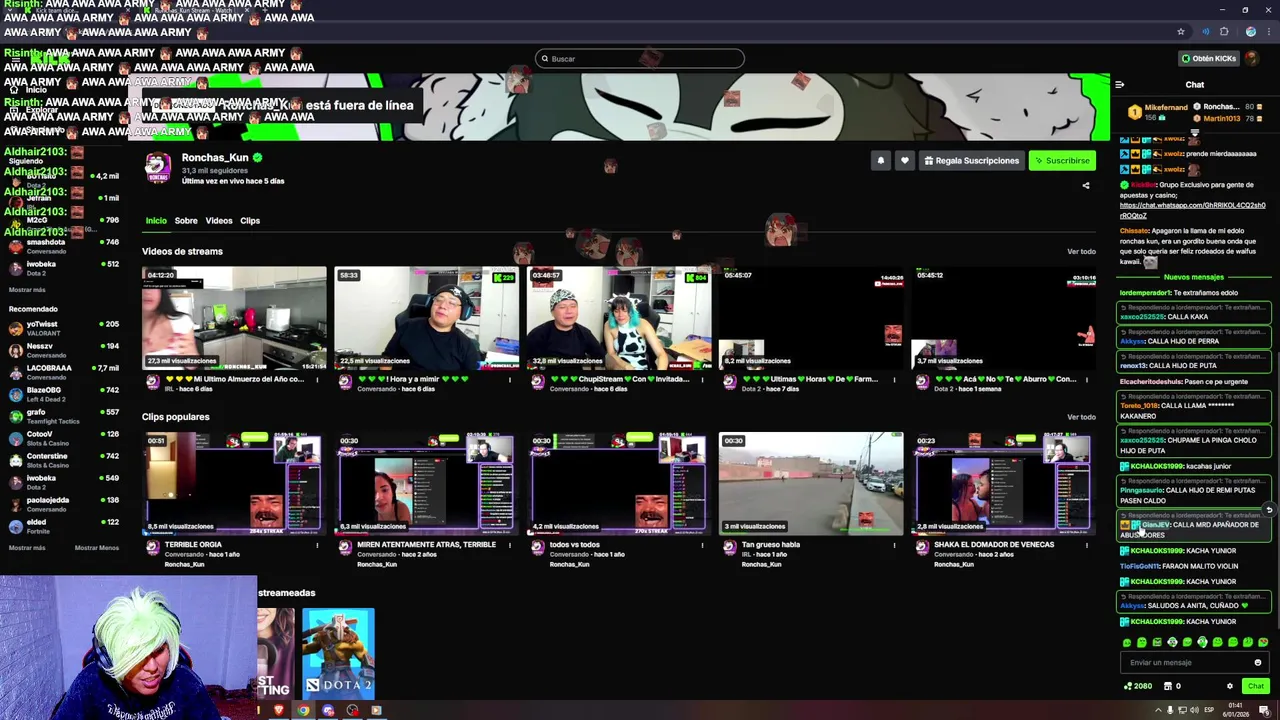Switch to the Inicio tab

pyautogui.click(x=156, y=221)
